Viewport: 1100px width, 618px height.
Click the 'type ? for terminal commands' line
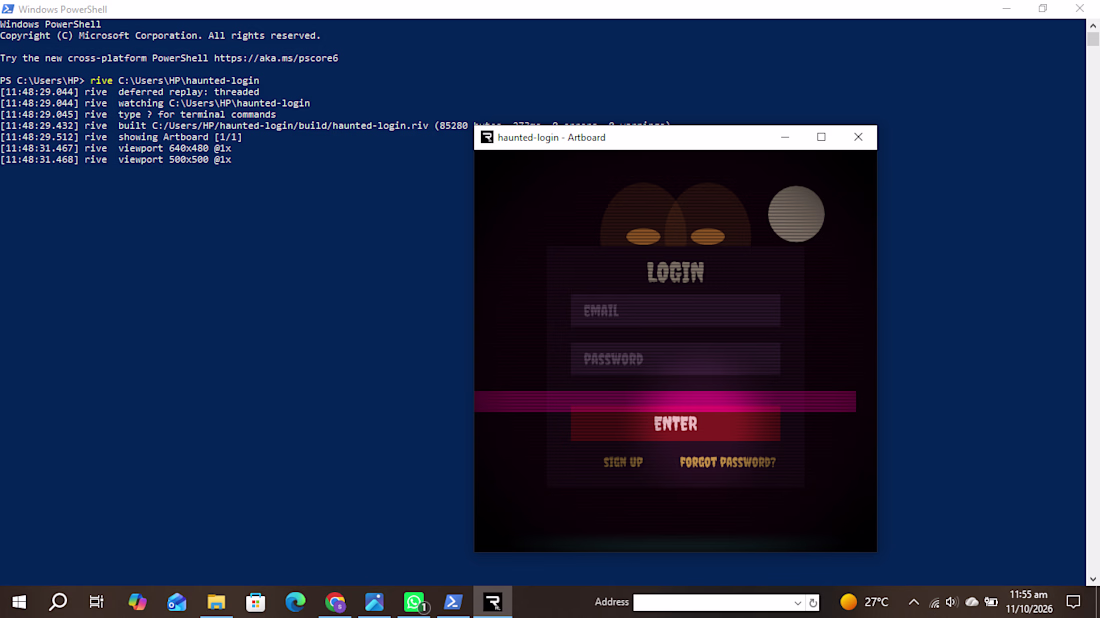(138, 115)
